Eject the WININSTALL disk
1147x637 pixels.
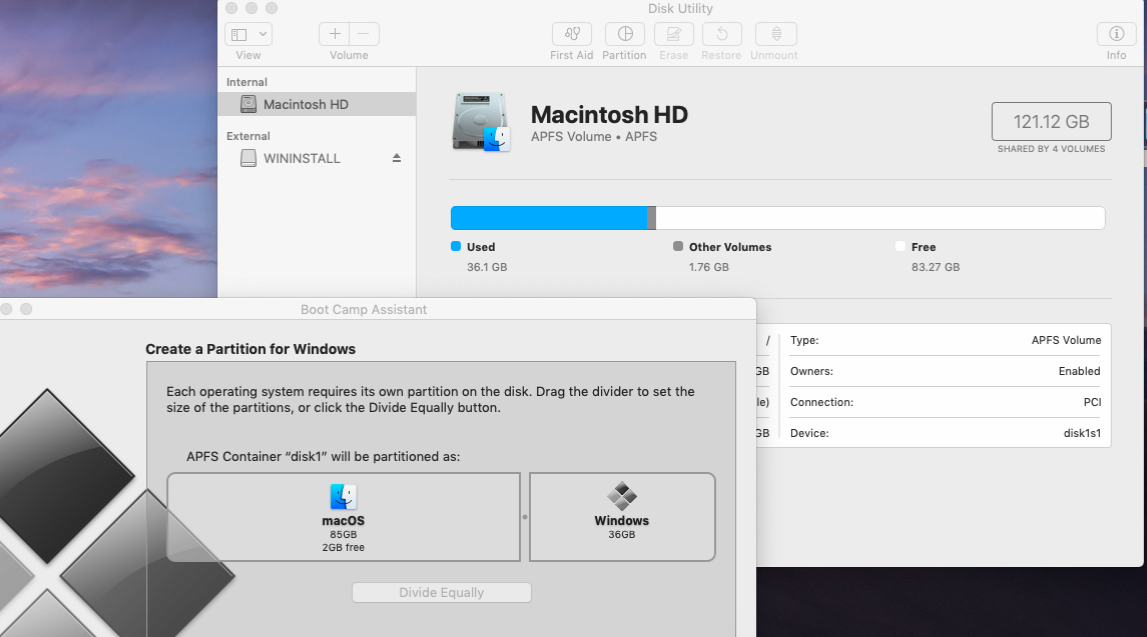pos(396,158)
